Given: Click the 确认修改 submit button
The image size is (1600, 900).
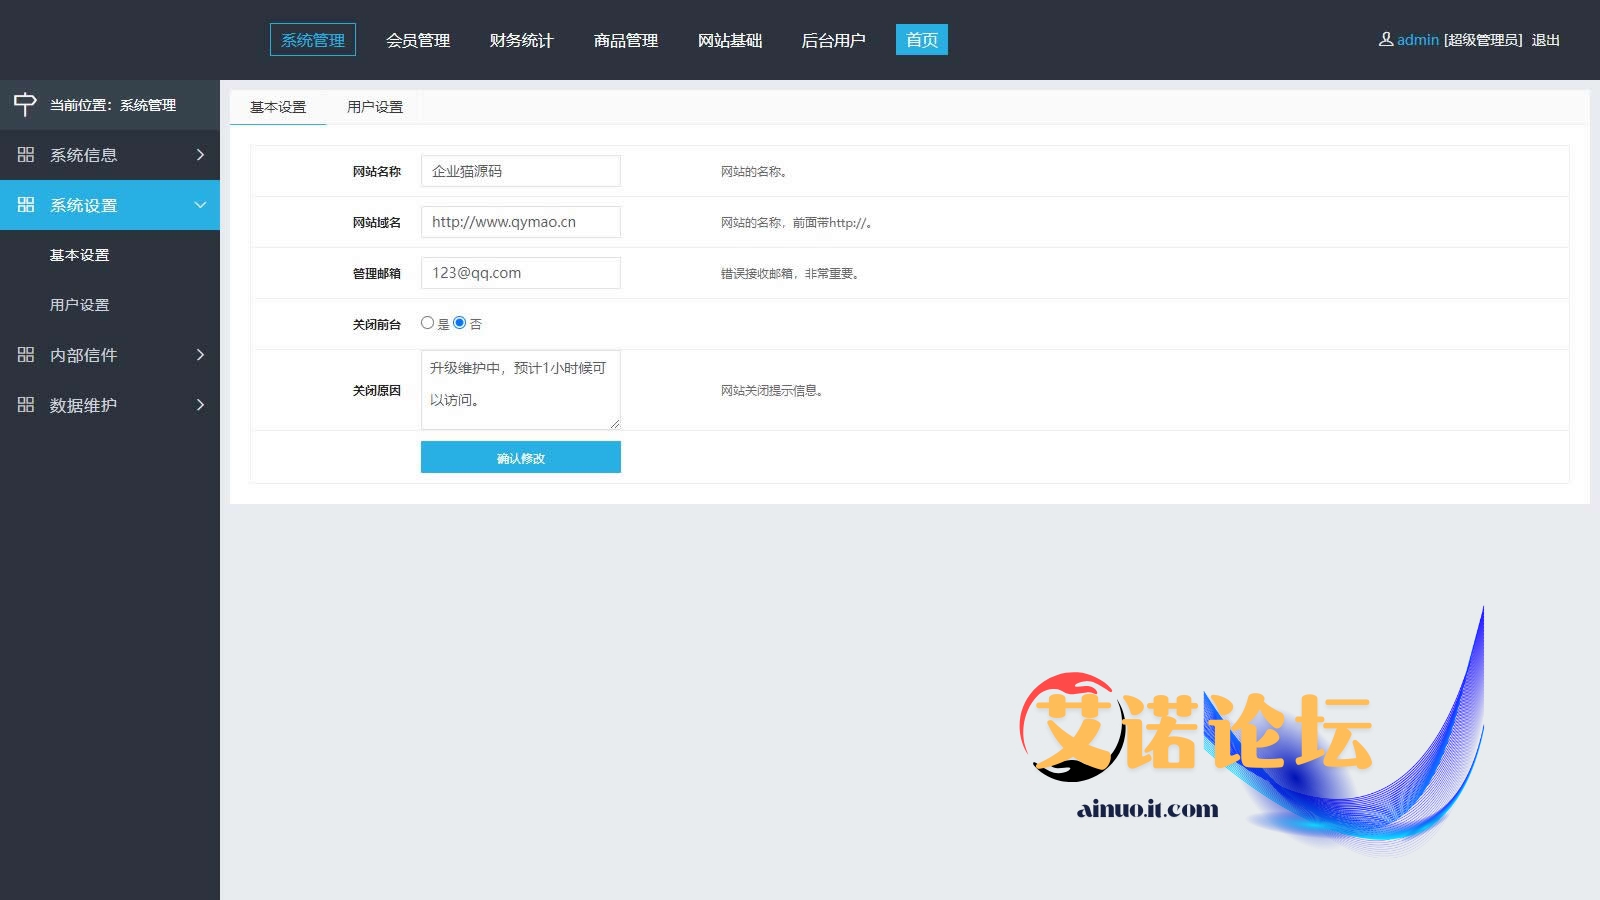Looking at the screenshot, I should point(521,457).
